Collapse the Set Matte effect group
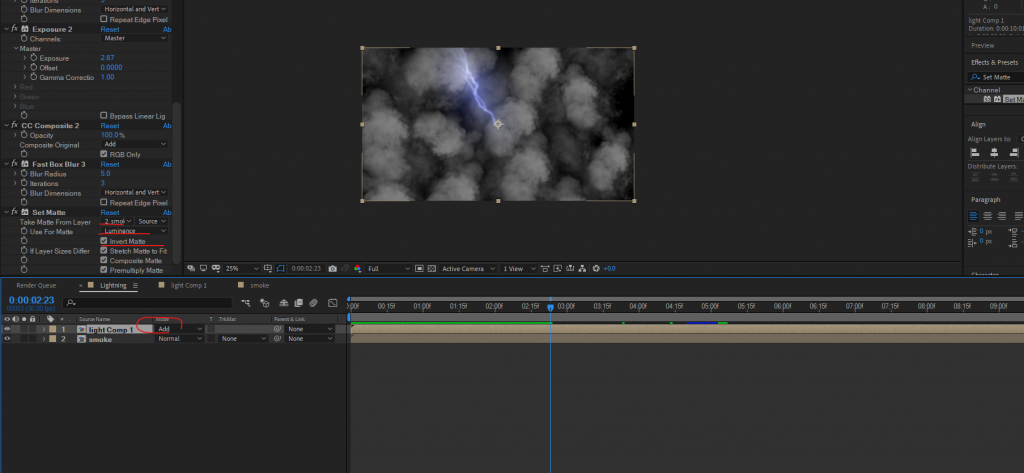This screenshot has width=1024, height=473. (x=6, y=212)
